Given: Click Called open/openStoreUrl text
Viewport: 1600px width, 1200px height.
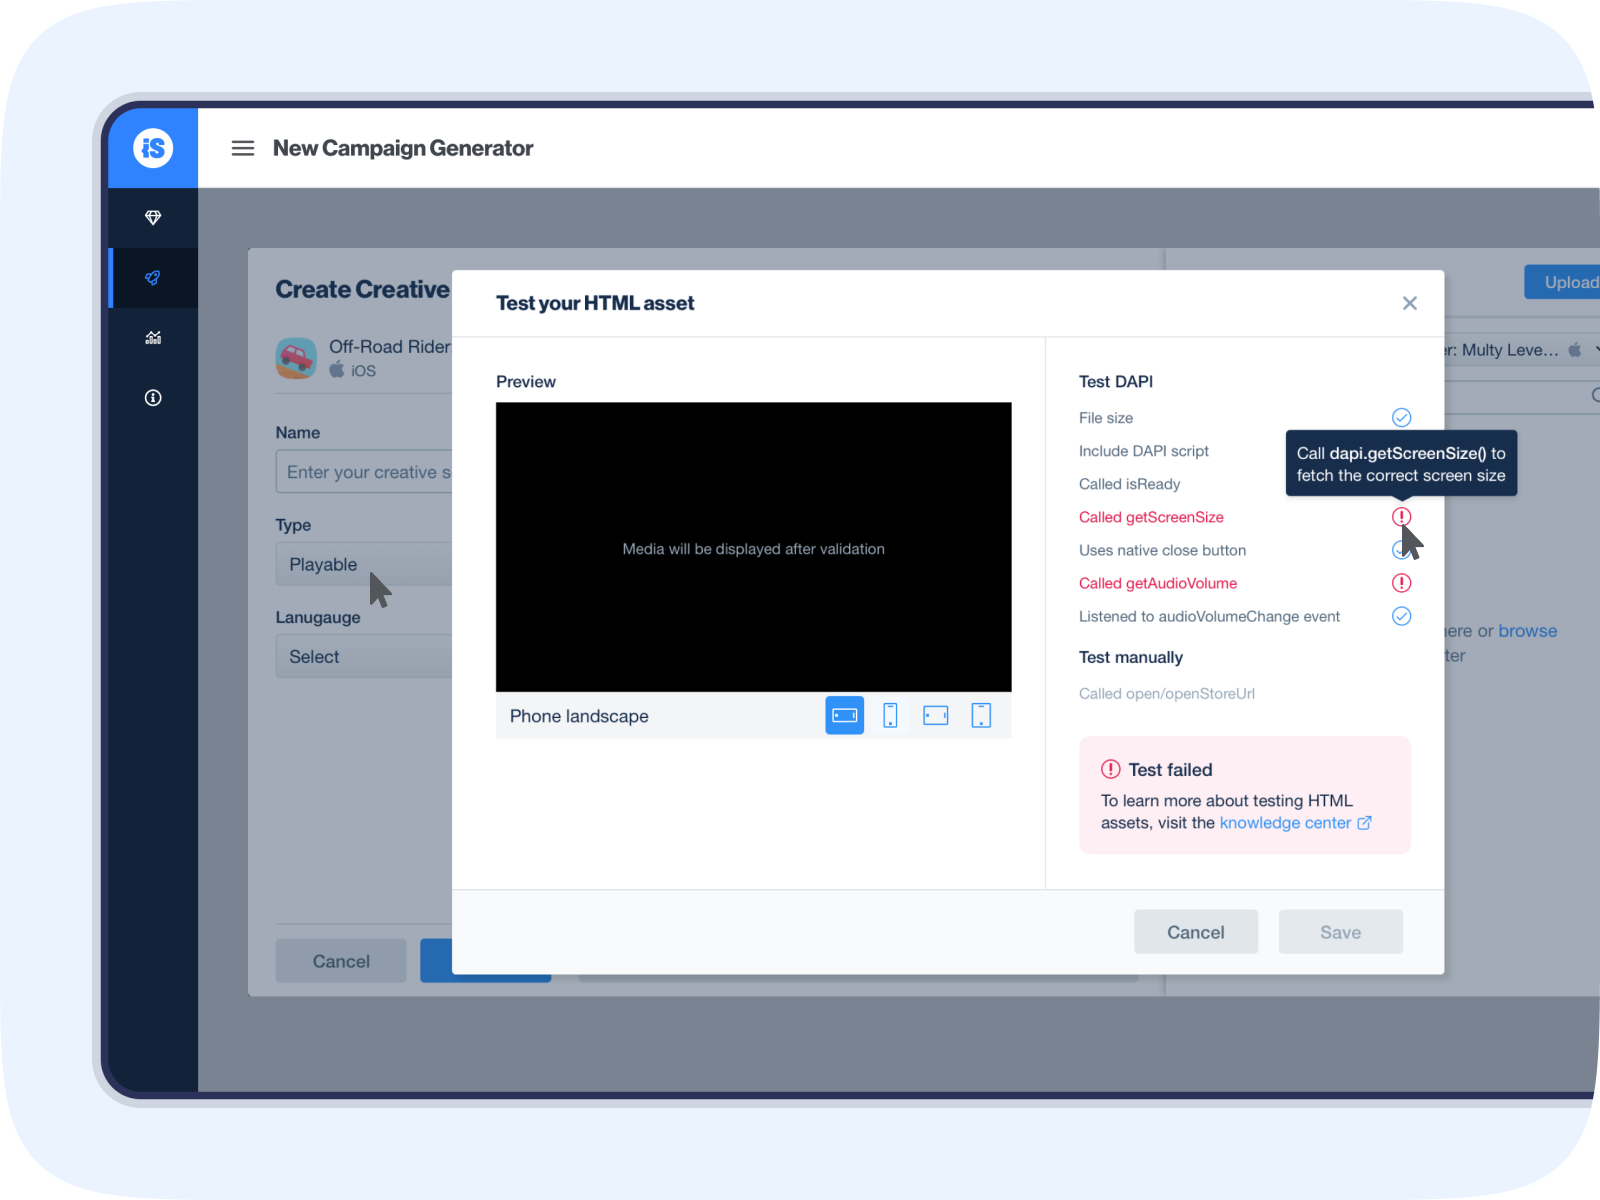Looking at the screenshot, I should pyautogui.click(x=1167, y=694).
